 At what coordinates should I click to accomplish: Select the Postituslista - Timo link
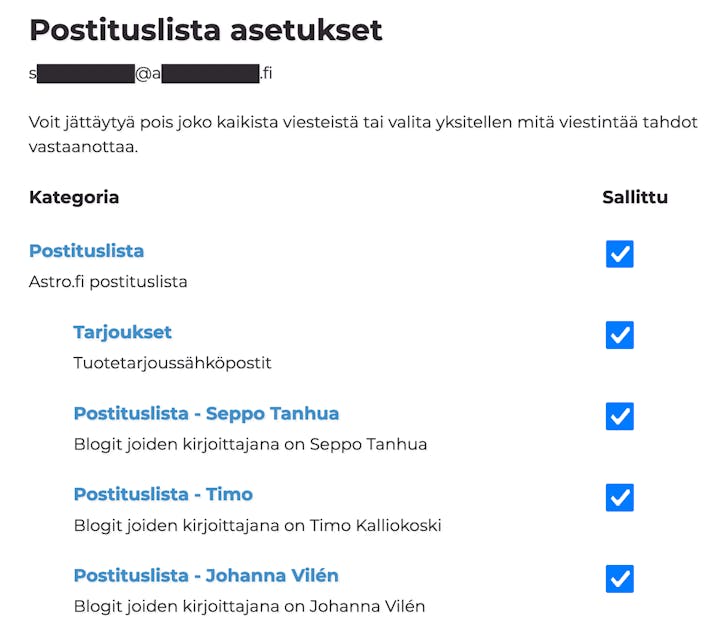pos(163,494)
